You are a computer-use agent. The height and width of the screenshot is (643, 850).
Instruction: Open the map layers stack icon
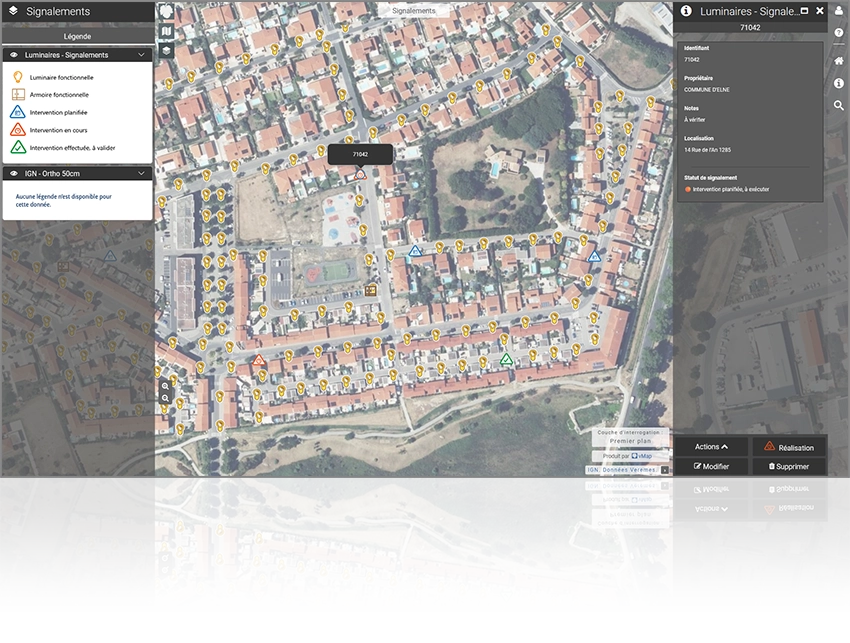(x=166, y=49)
